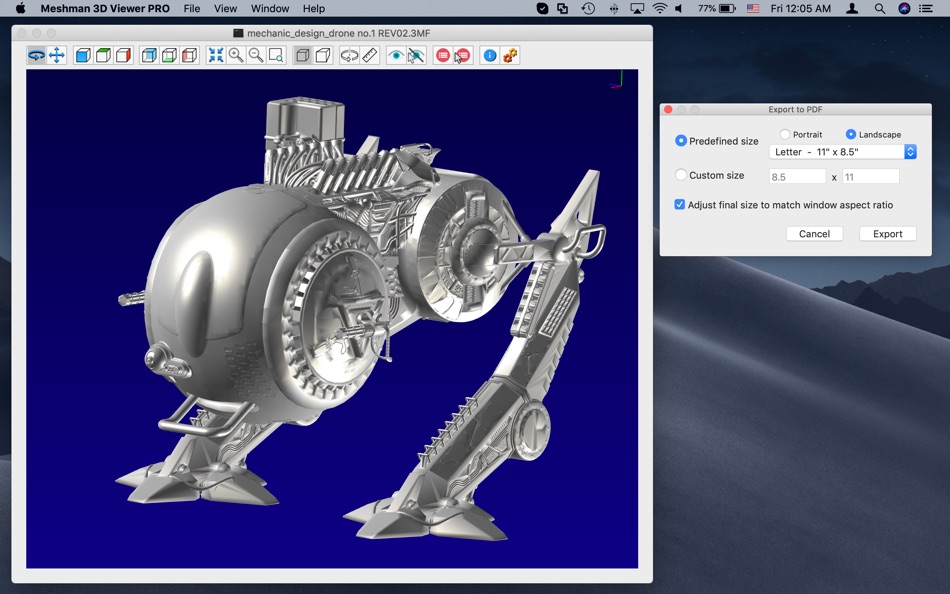Click the zoom out magnifier icon
The height and width of the screenshot is (594, 950).
tap(256, 56)
